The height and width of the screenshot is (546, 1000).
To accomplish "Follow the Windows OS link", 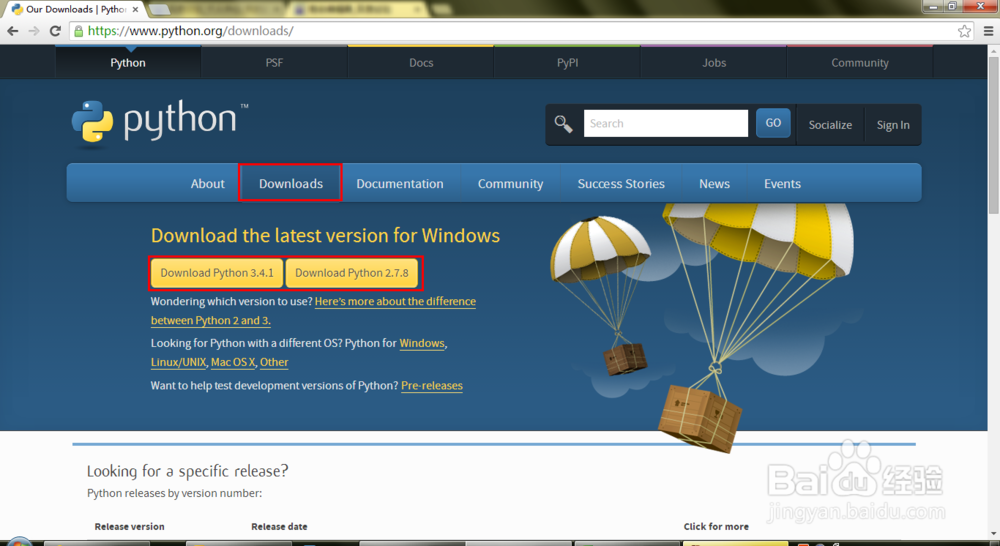I will click(422, 343).
